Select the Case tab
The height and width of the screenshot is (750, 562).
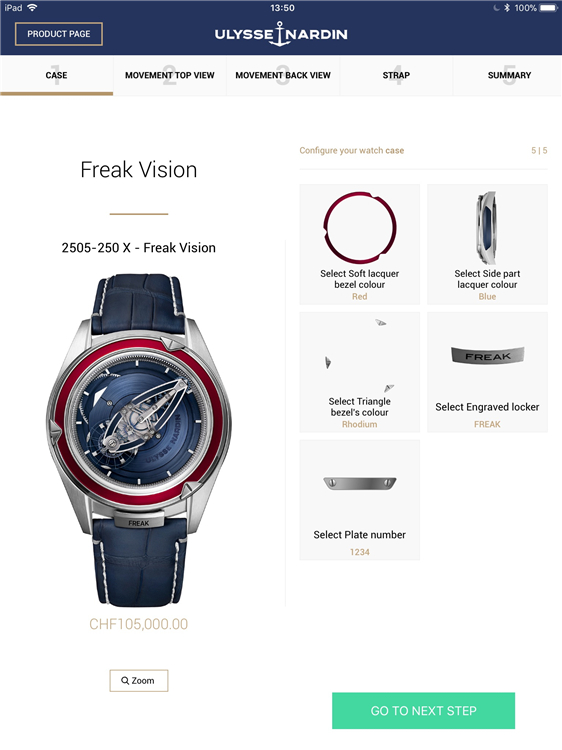point(56,76)
